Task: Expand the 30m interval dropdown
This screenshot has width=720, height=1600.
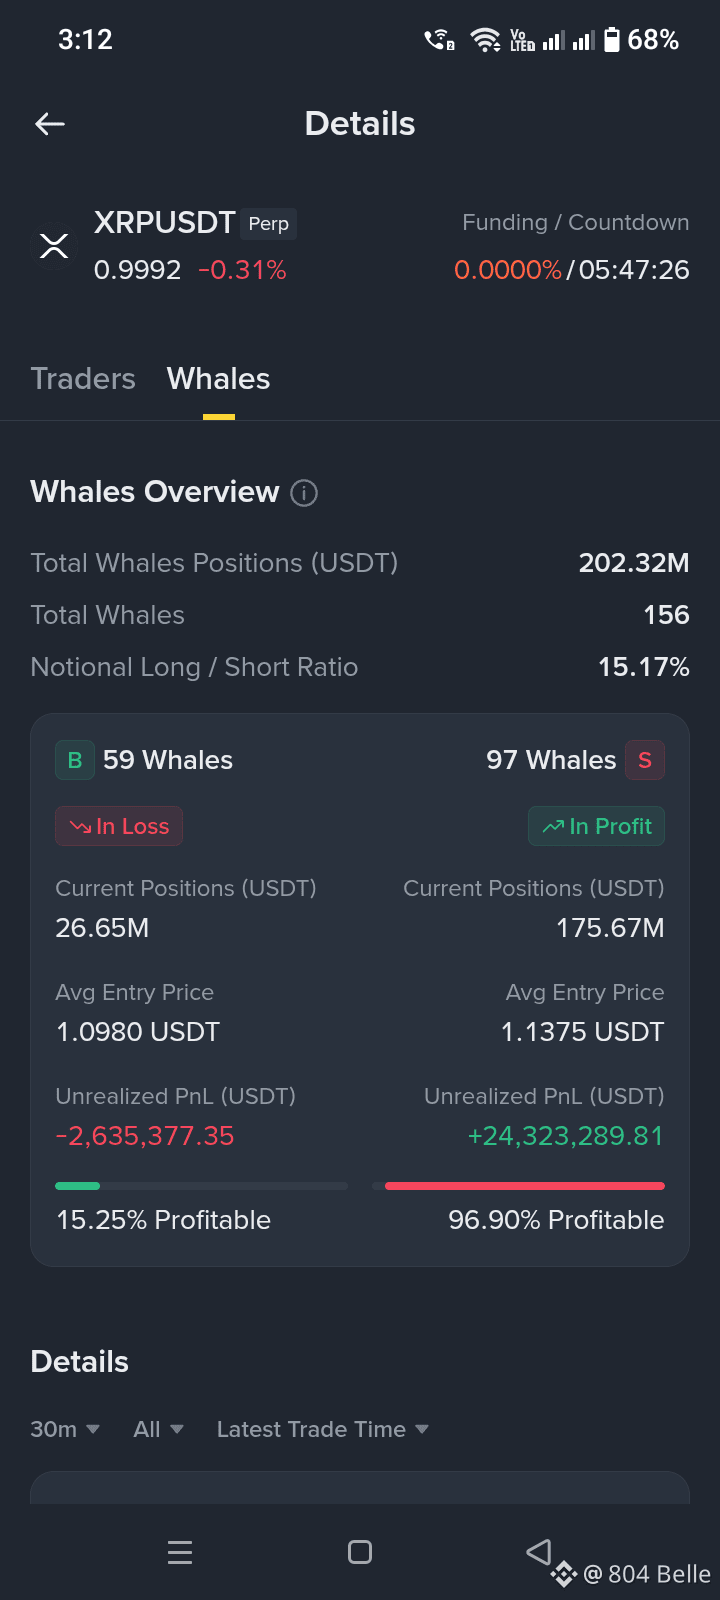Action: tap(65, 1429)
